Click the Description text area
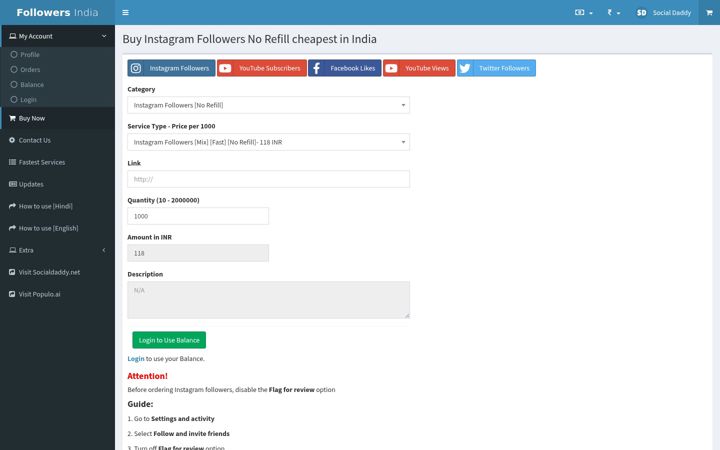 coord(268,300)
